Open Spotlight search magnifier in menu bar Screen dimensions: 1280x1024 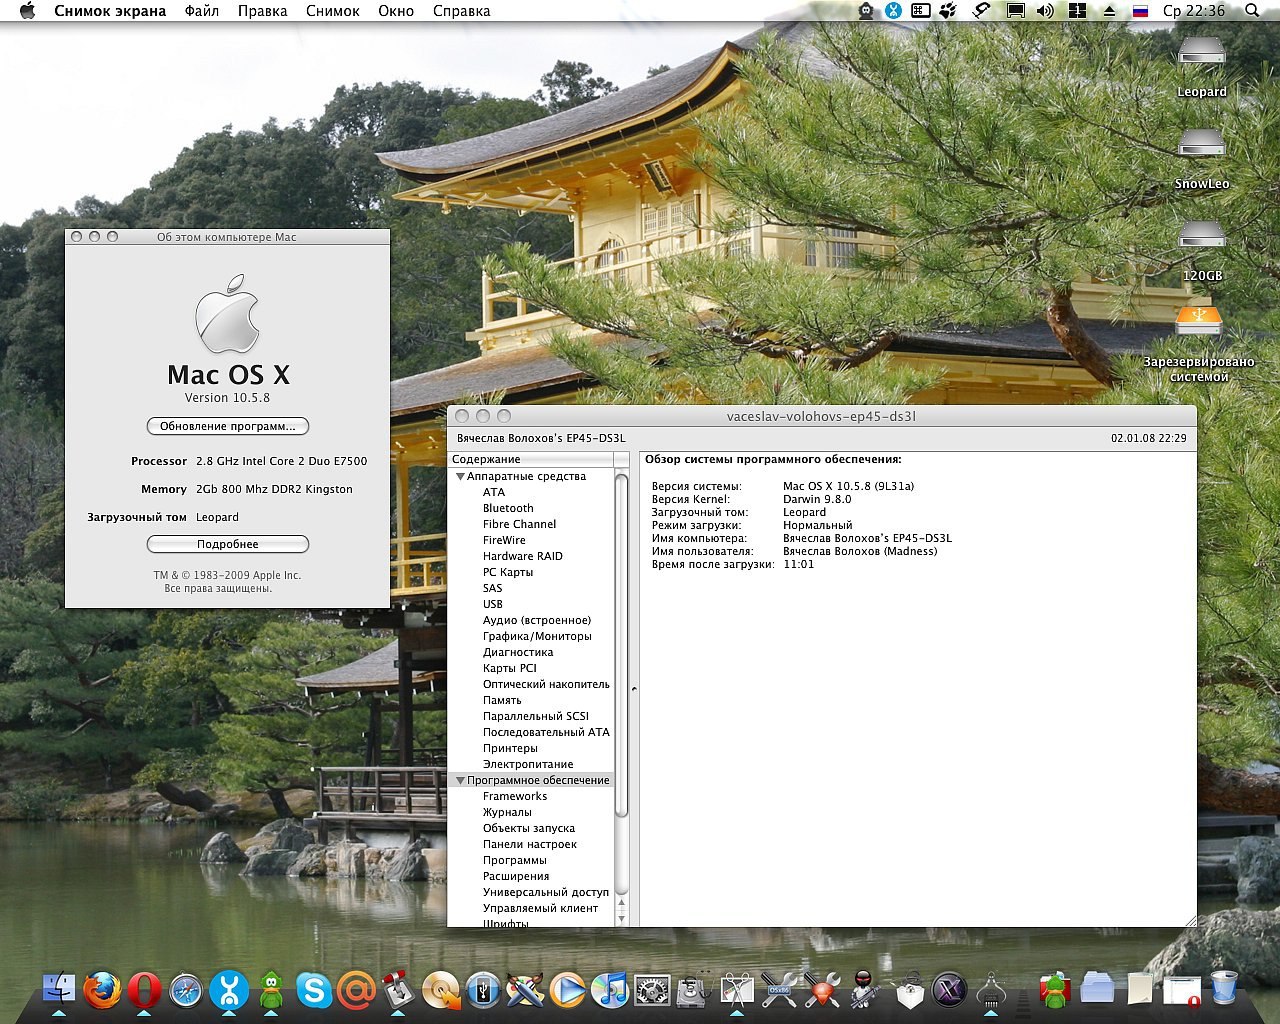click(x=1252, y=11)
